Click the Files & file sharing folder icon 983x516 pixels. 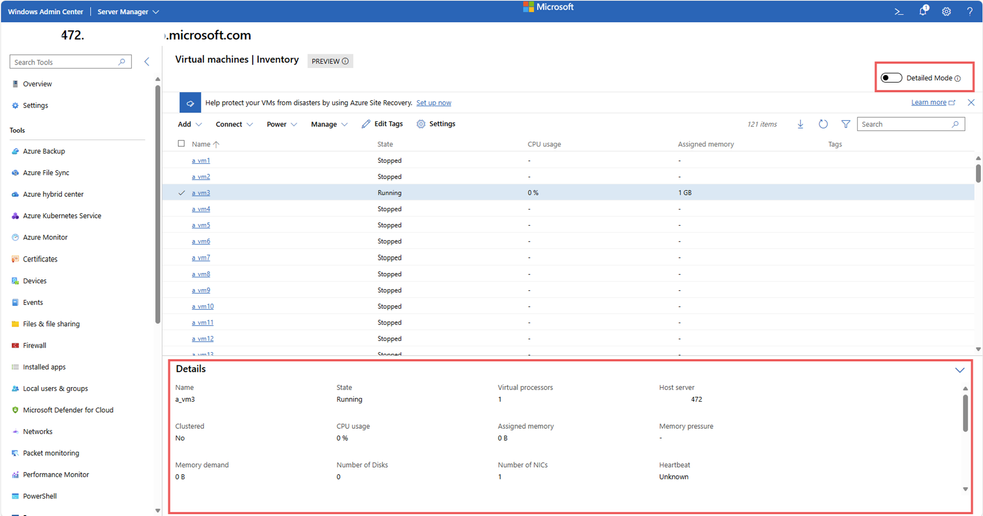pos(15,324)
